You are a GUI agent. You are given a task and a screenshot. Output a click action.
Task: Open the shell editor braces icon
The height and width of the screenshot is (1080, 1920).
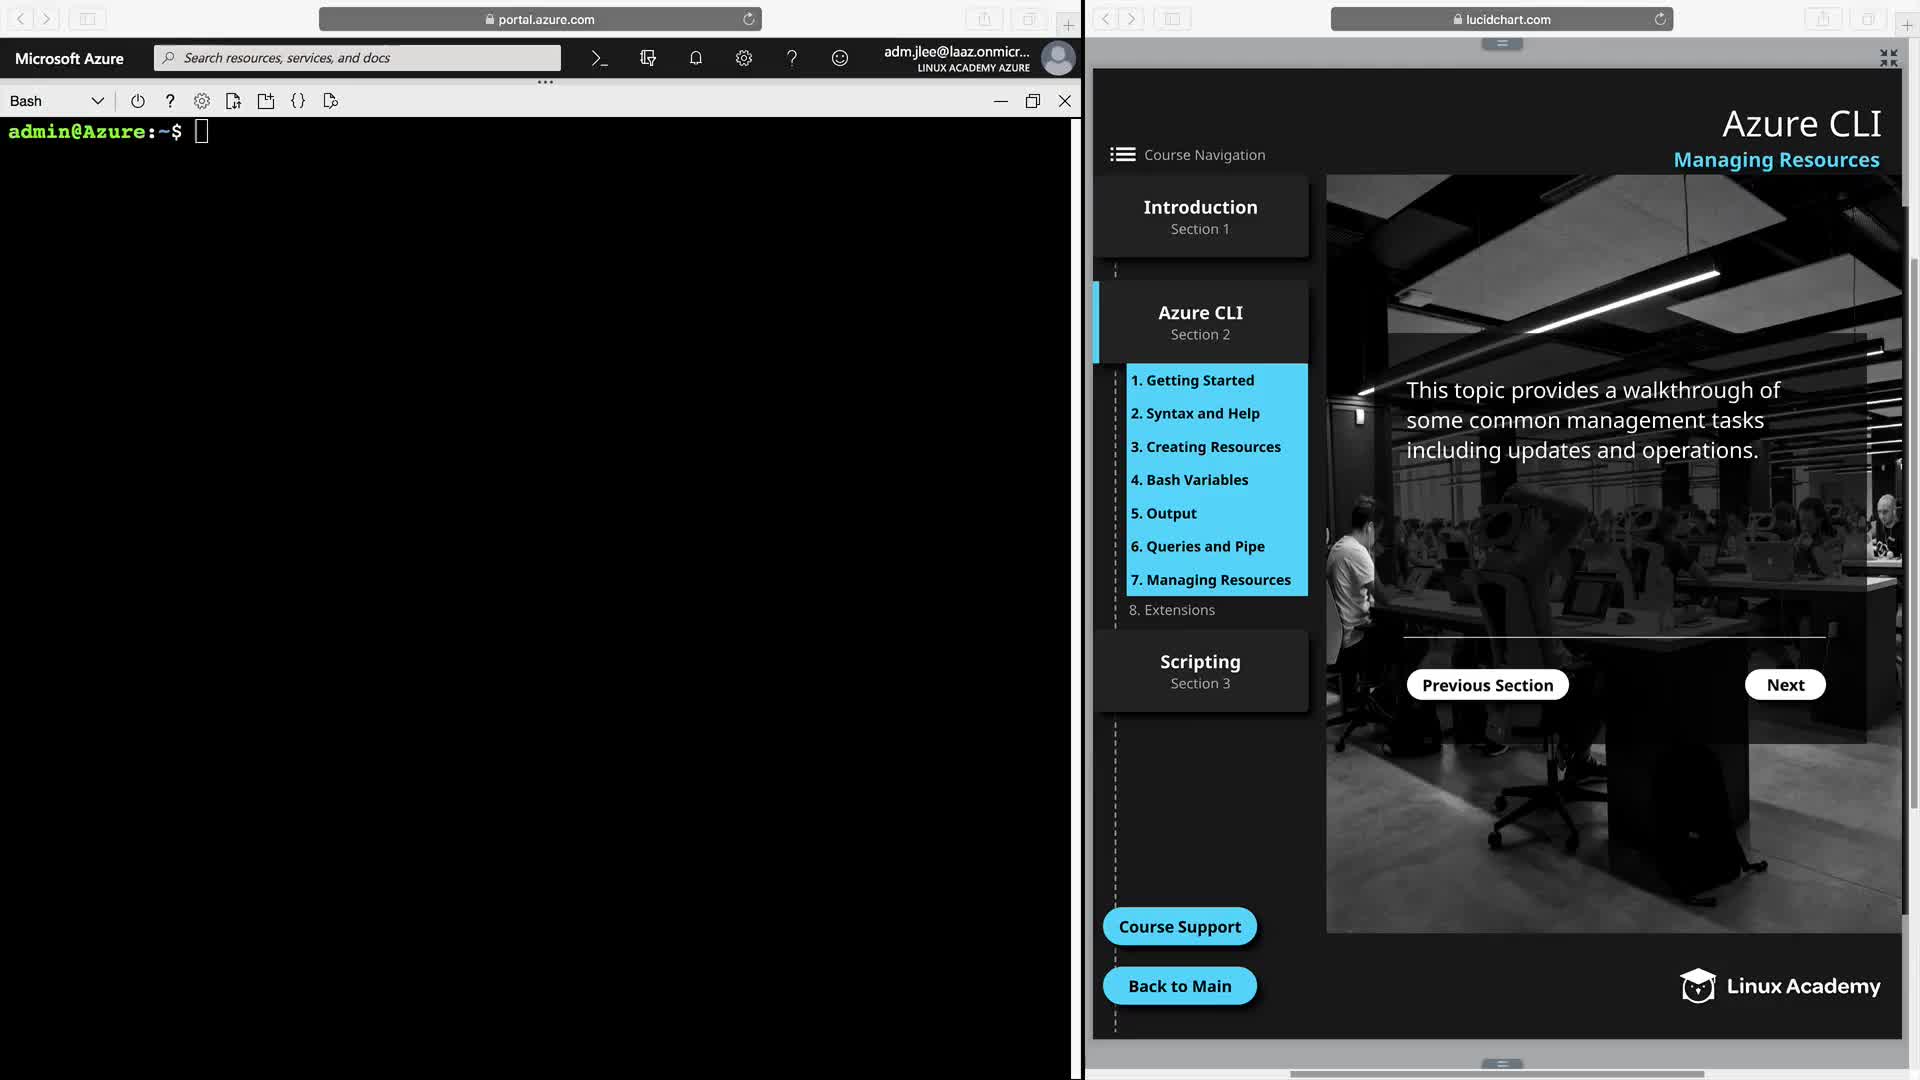pos(298,101)
